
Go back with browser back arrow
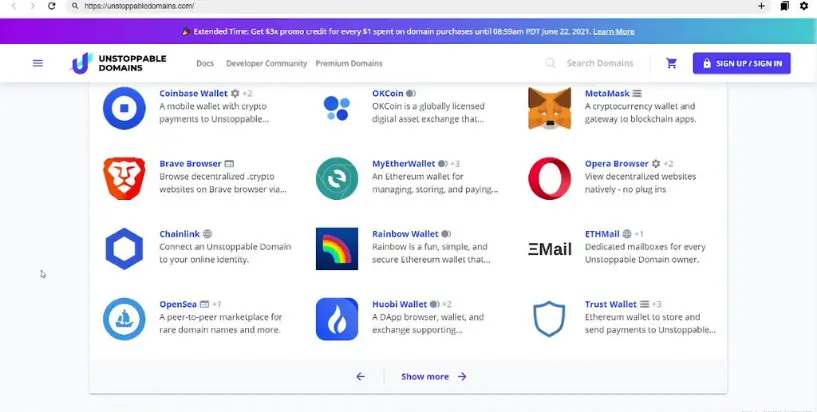[14, 6]
